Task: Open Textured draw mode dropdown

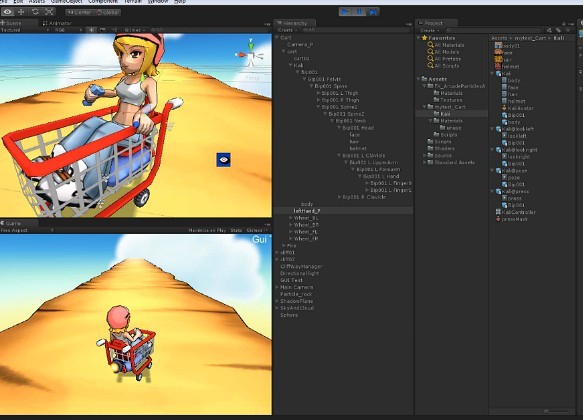Action: click(25, 30)
